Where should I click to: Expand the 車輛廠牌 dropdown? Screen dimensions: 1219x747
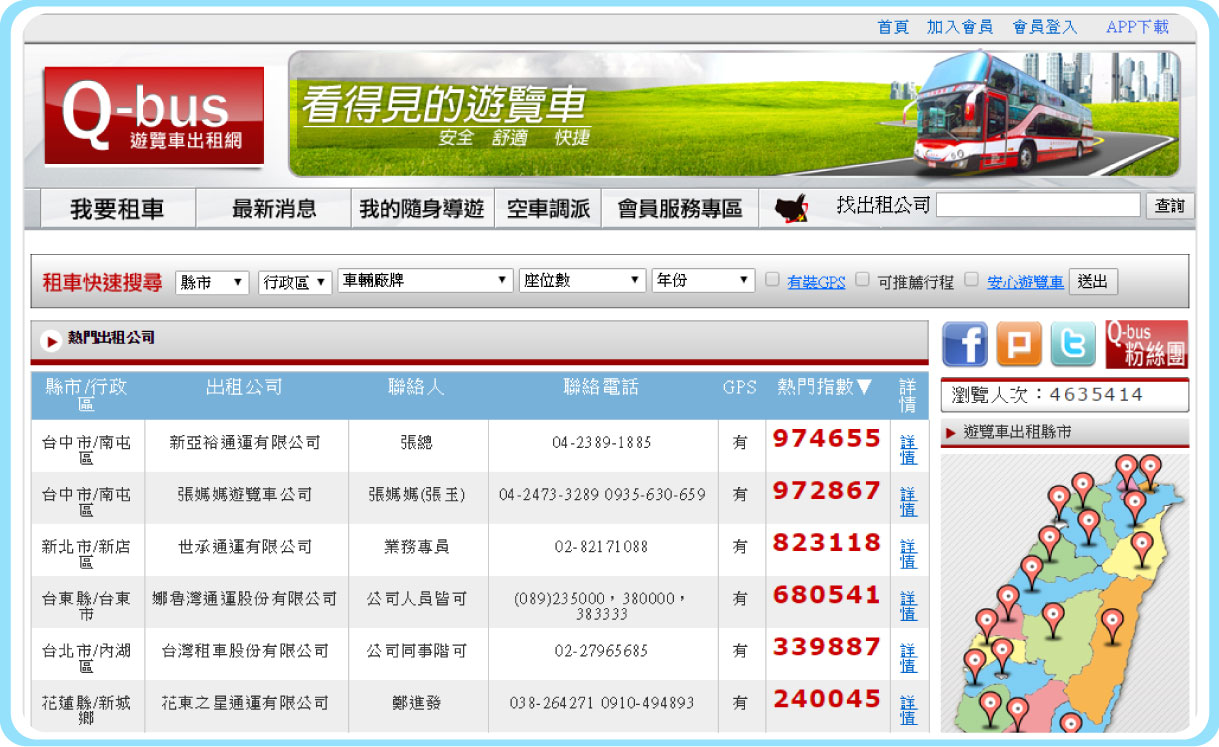[426, 281]
